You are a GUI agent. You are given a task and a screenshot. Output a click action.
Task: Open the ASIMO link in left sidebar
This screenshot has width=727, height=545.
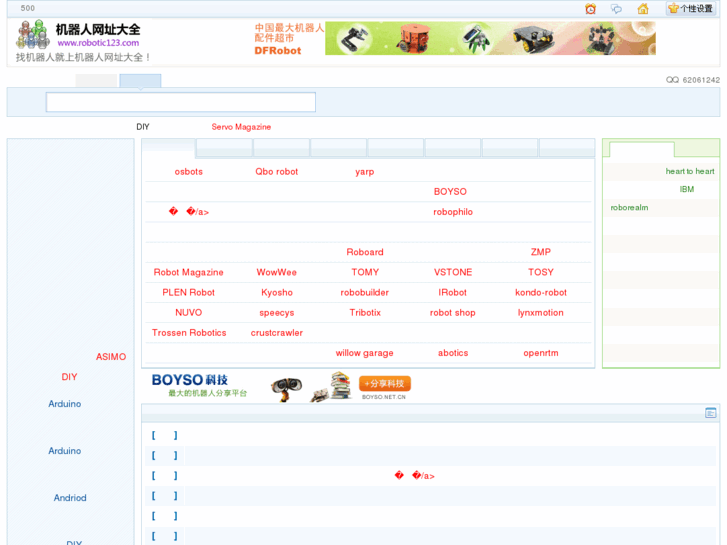click(111, 357)
